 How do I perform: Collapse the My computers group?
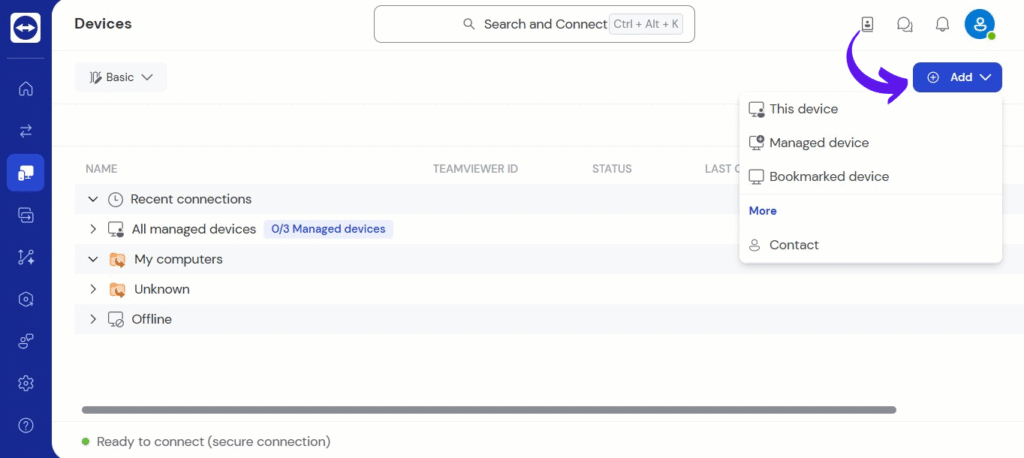pos(93,259)
